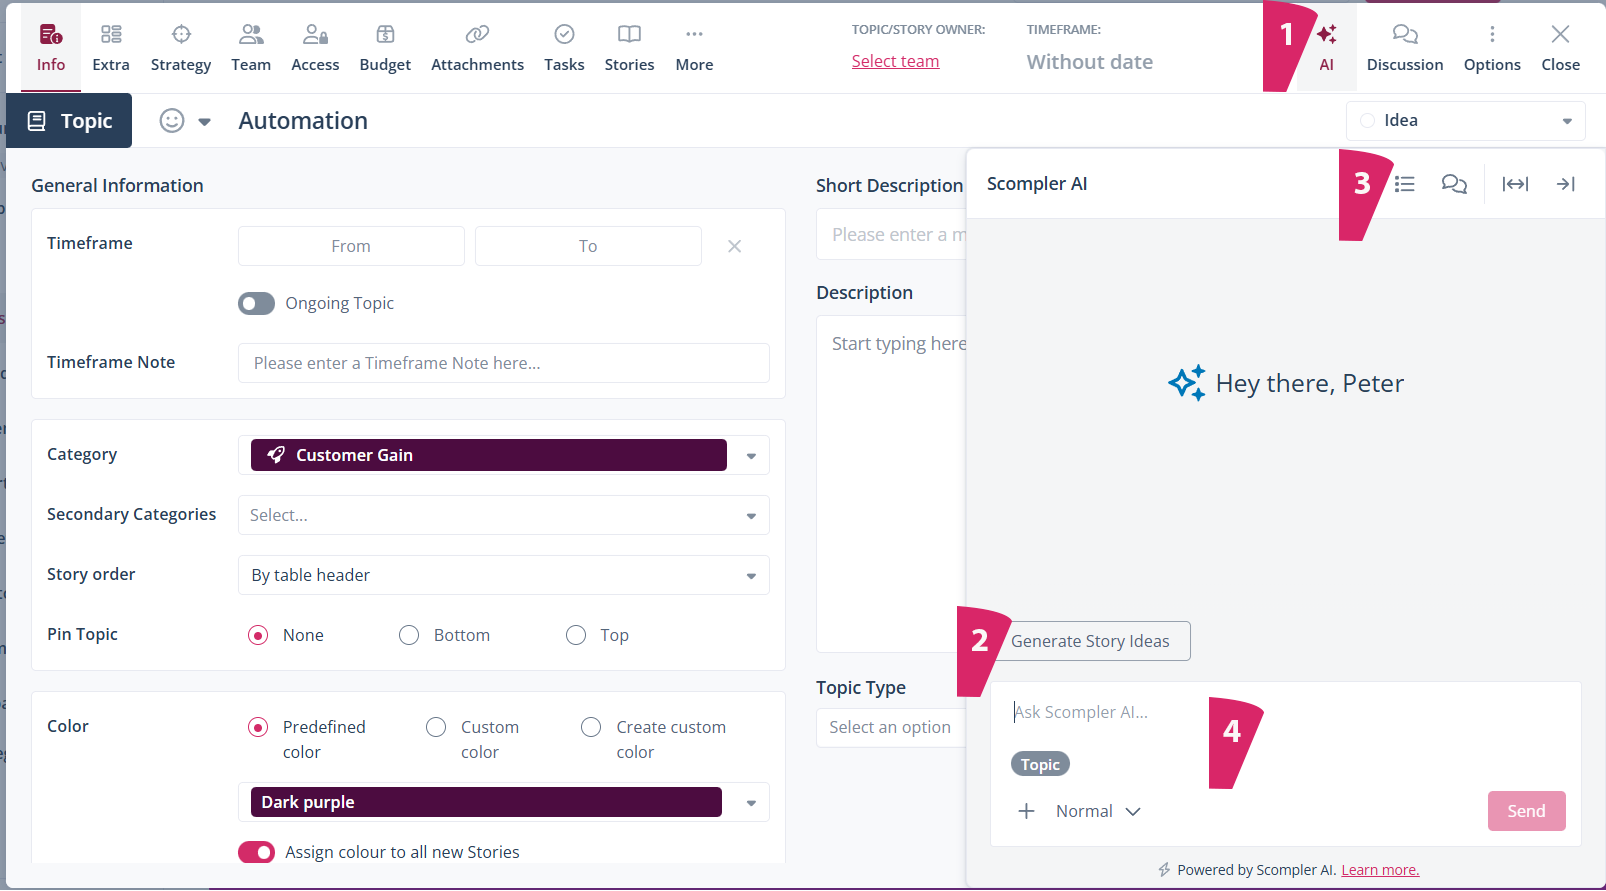Open the Dark purple color swatch selector
Image resolution: width=1606 pixels, height=891 pixels.
coord(750,803)
